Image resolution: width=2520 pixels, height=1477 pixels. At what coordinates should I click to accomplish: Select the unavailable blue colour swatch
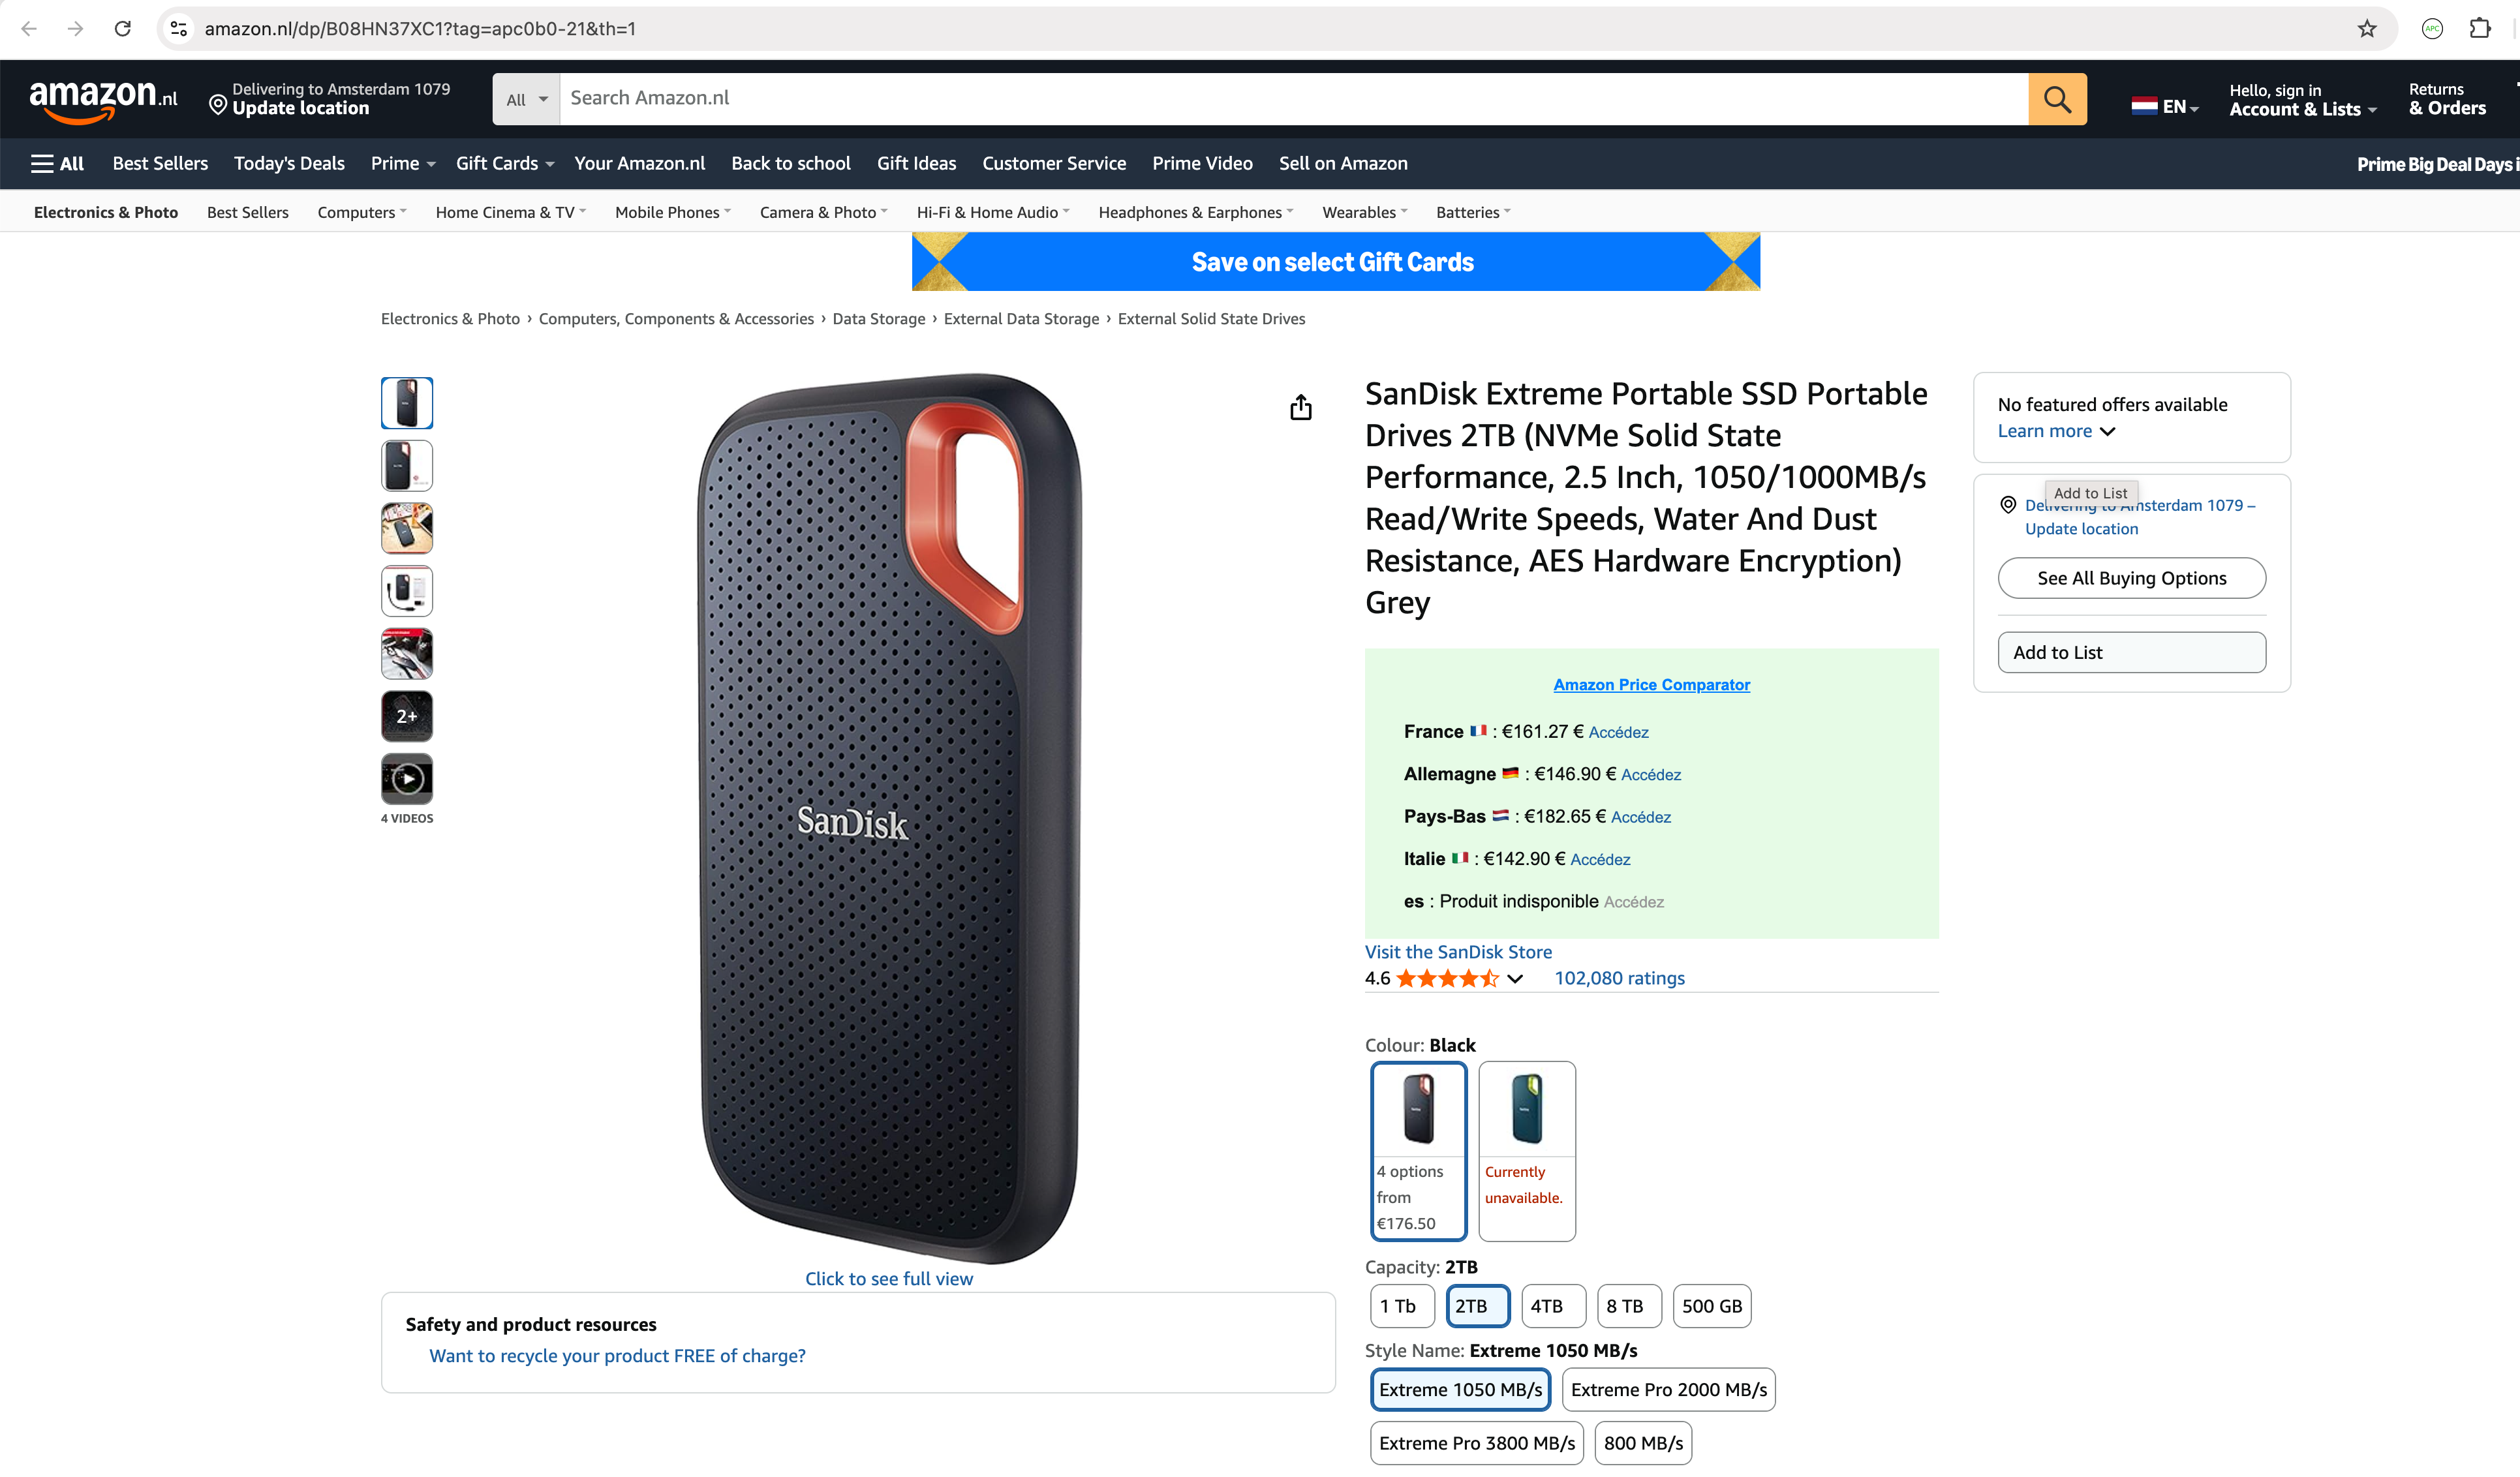click(1526, 1150)
